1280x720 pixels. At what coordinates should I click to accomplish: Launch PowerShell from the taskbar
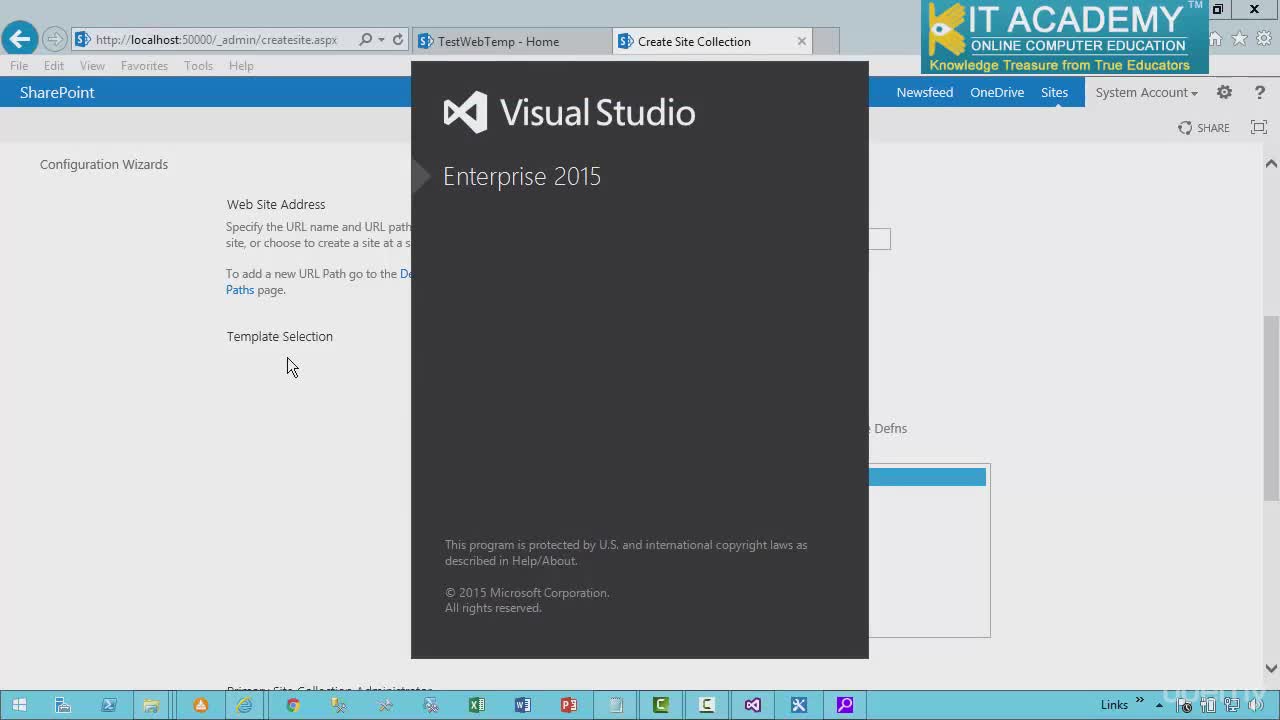[x=108, y=705]
